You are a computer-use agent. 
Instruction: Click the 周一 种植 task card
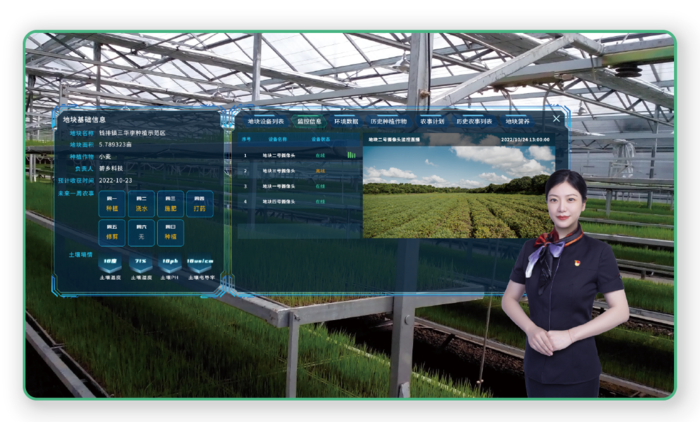112,204
